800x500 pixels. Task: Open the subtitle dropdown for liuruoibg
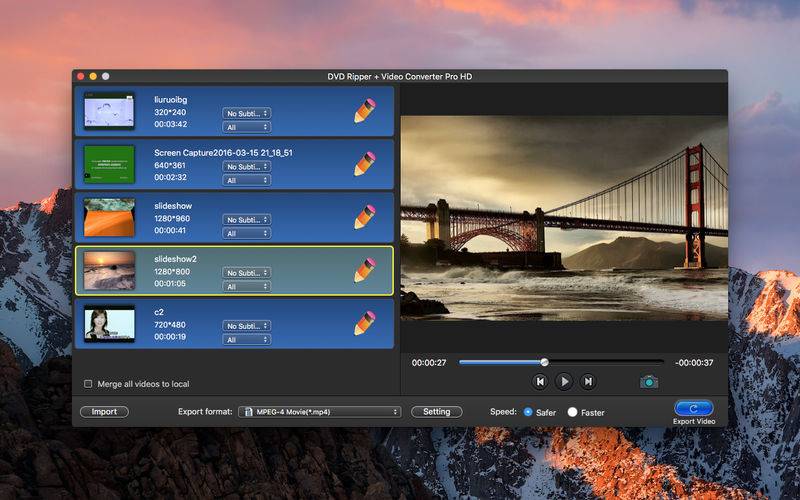point(246,113)
